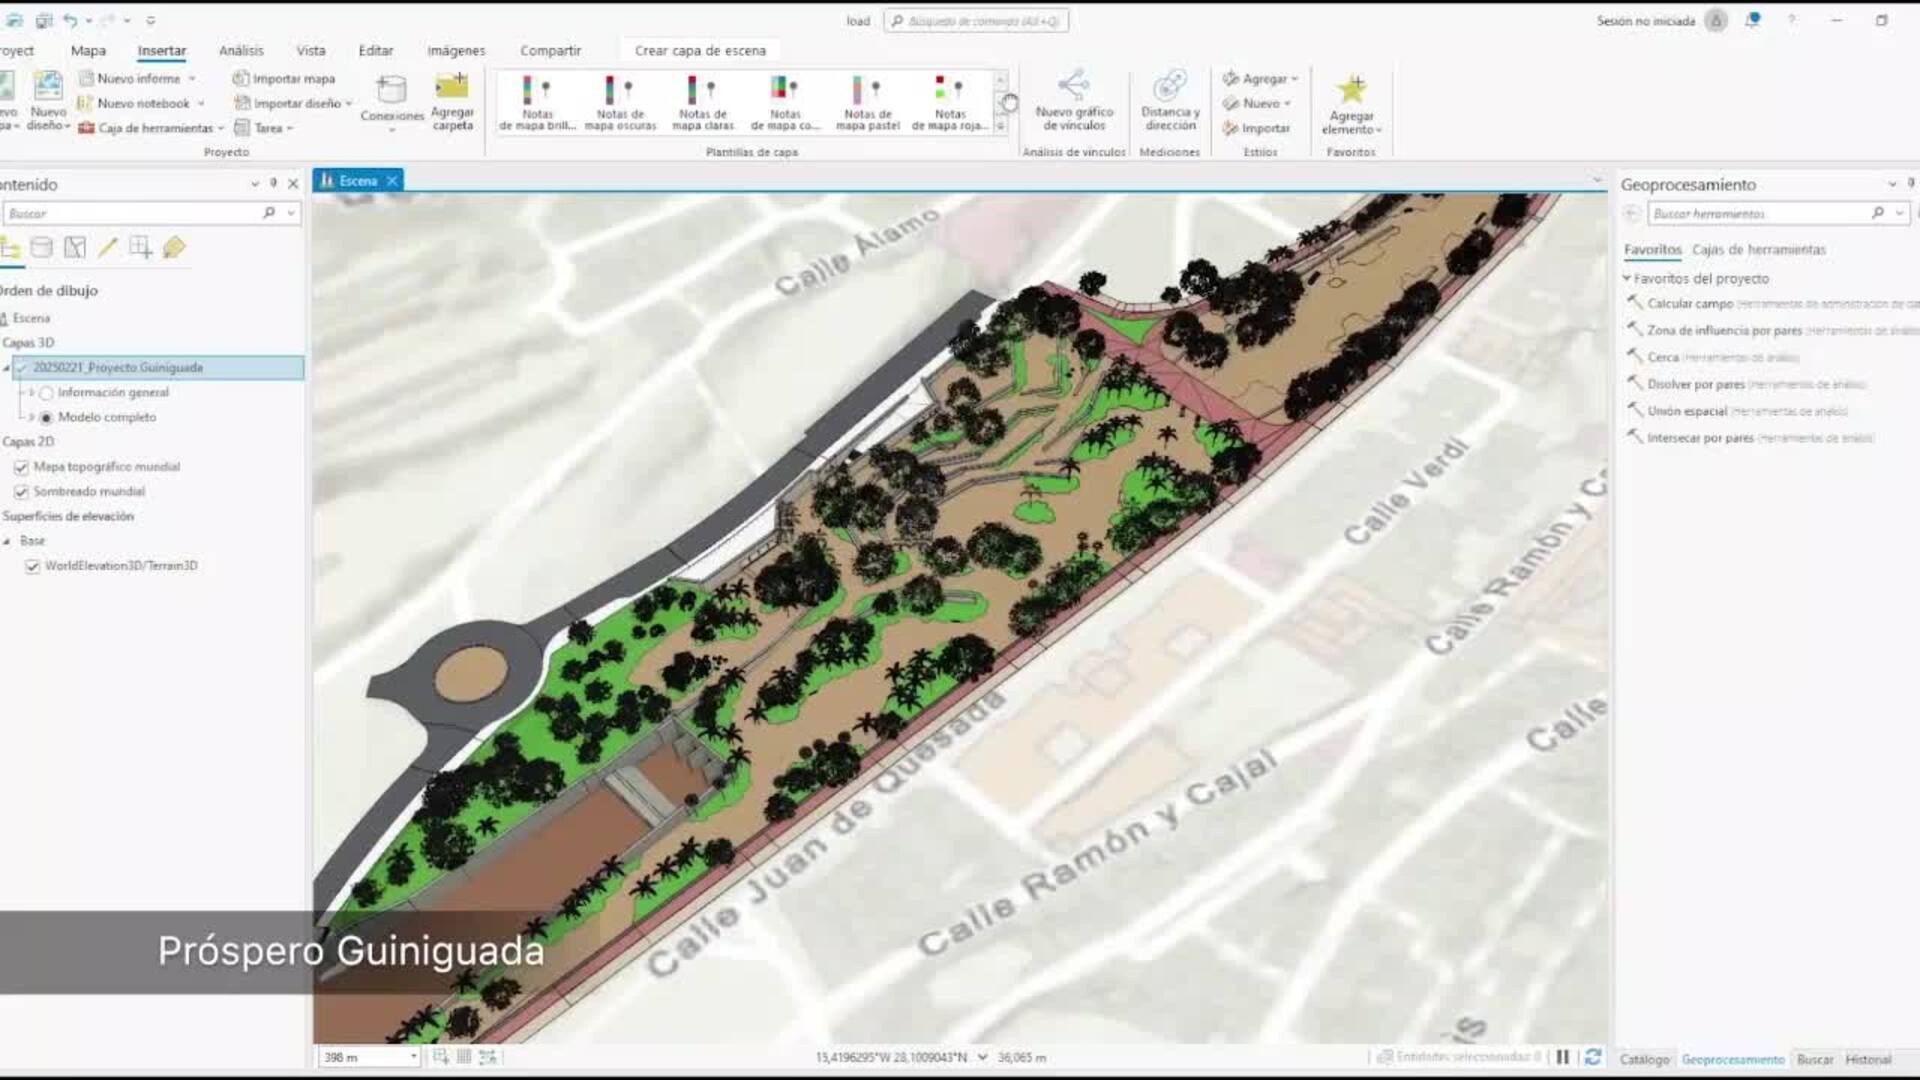Click the refresh icon in status bar

pos(1593,1057)
